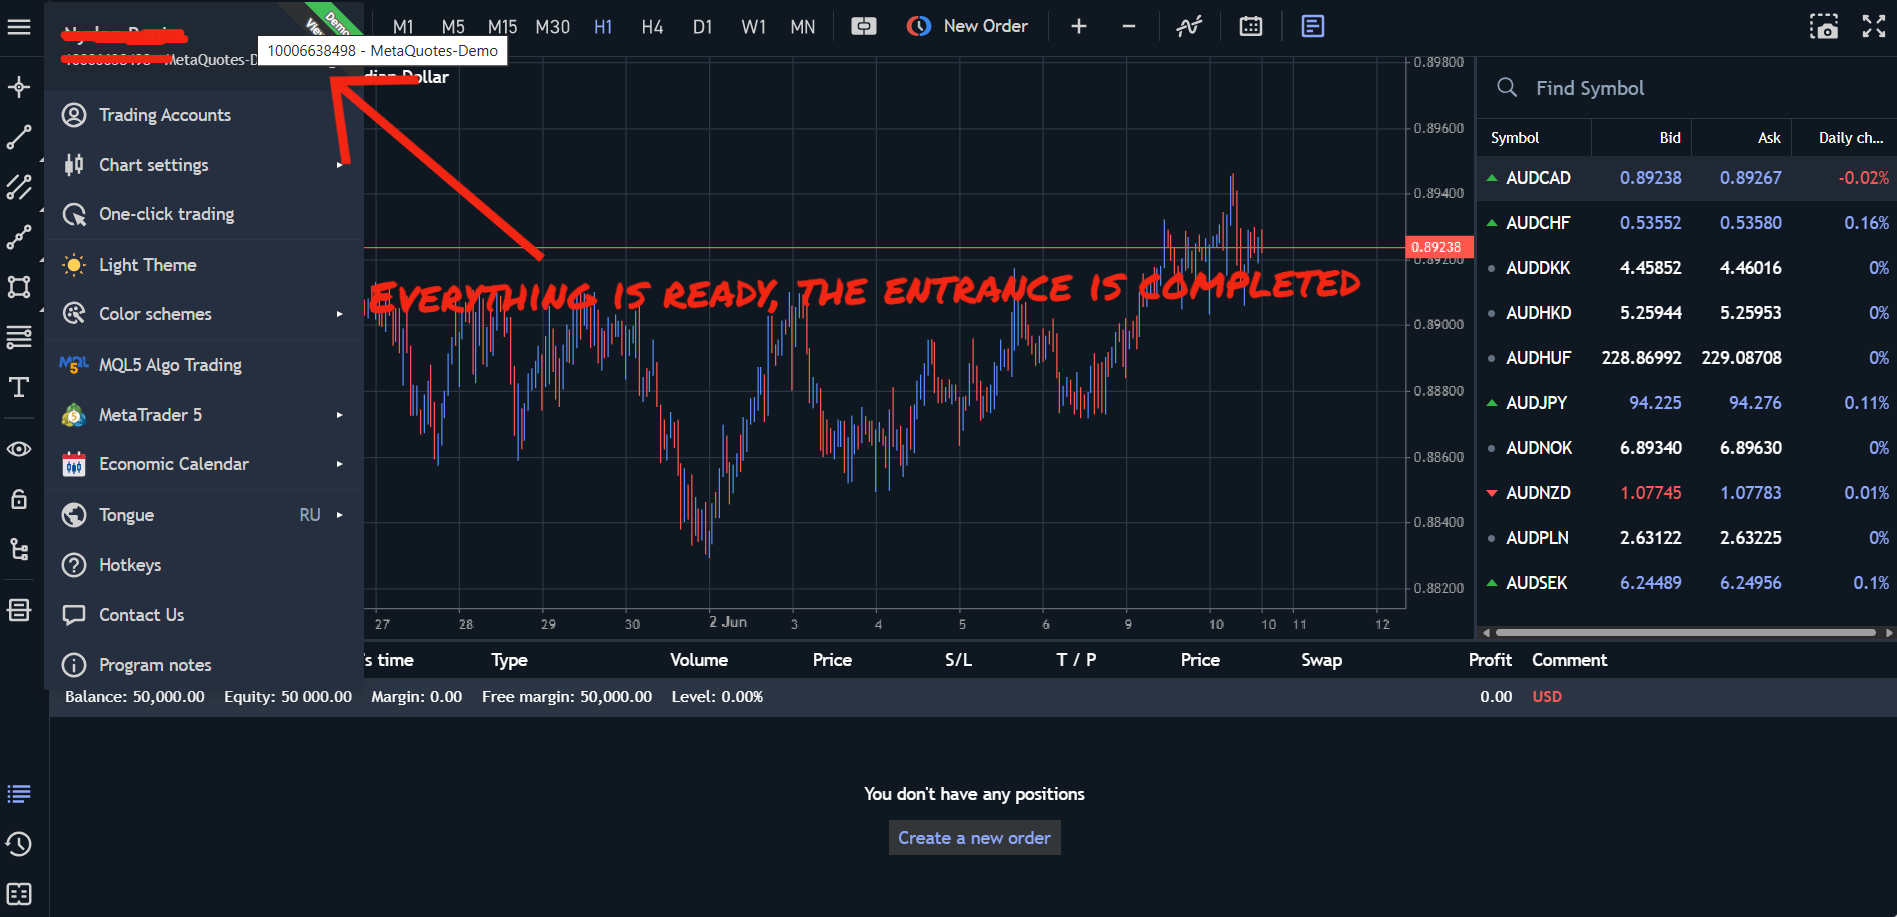Switch to Light Theme
The image size is (1897, 917).
pyautogui.click(x=147, y=265)
